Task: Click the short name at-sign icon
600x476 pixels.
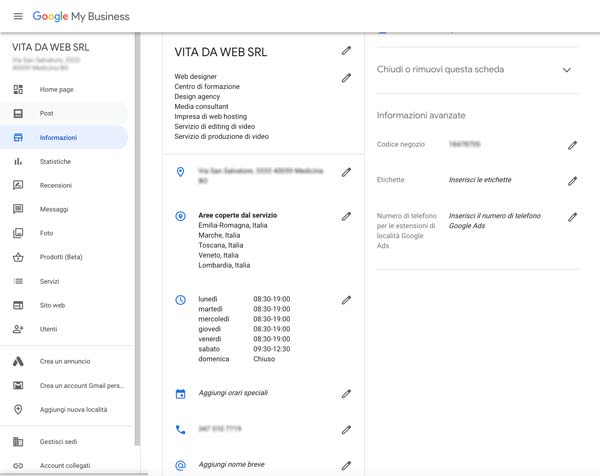Action: pyautogui.click(x=180, y=465)
